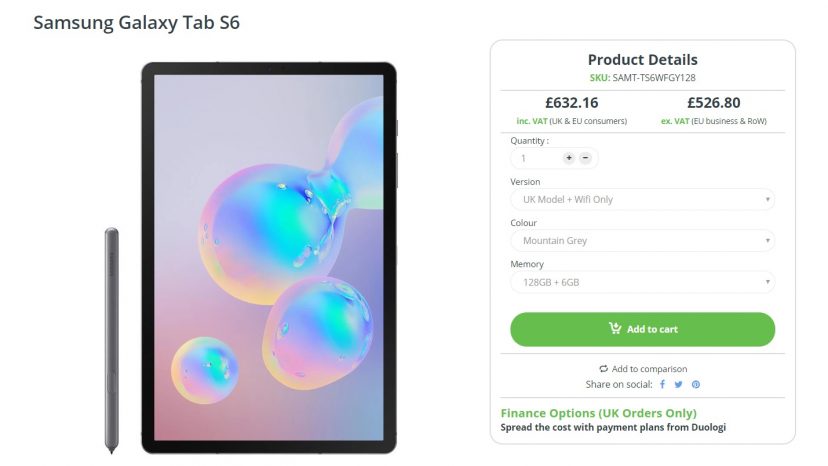
Task: Expand the Colour dropdown showing Mountain Grey
Action: pyautogui.click(x=642, y=241)
